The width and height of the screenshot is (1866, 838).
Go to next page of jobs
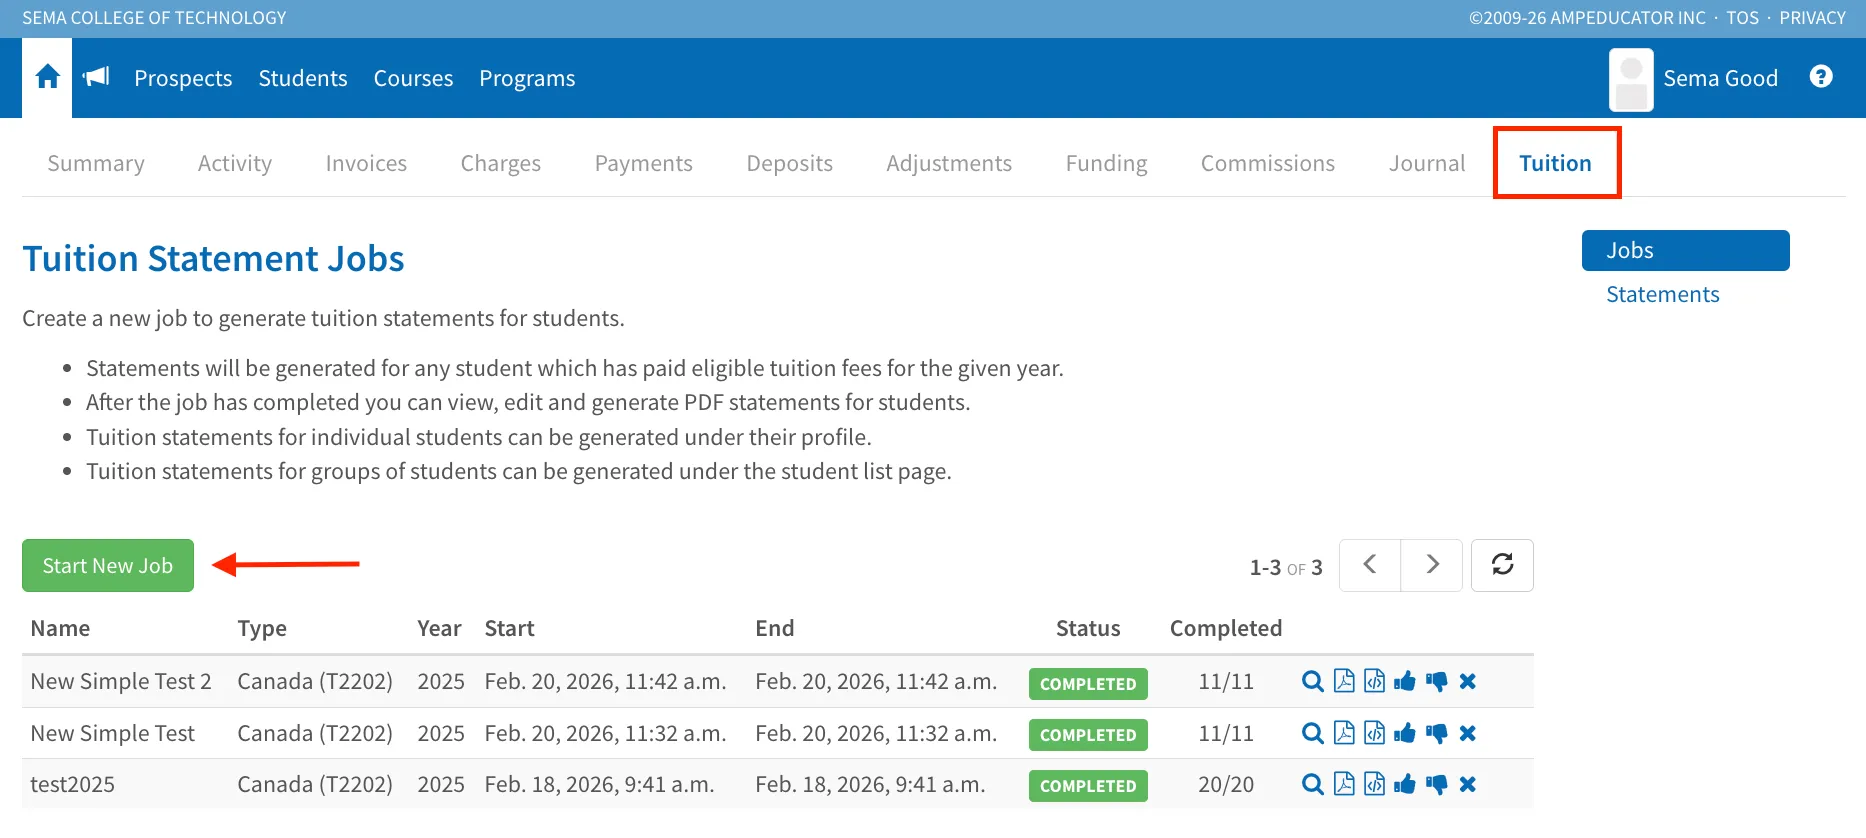[1432, 565]
